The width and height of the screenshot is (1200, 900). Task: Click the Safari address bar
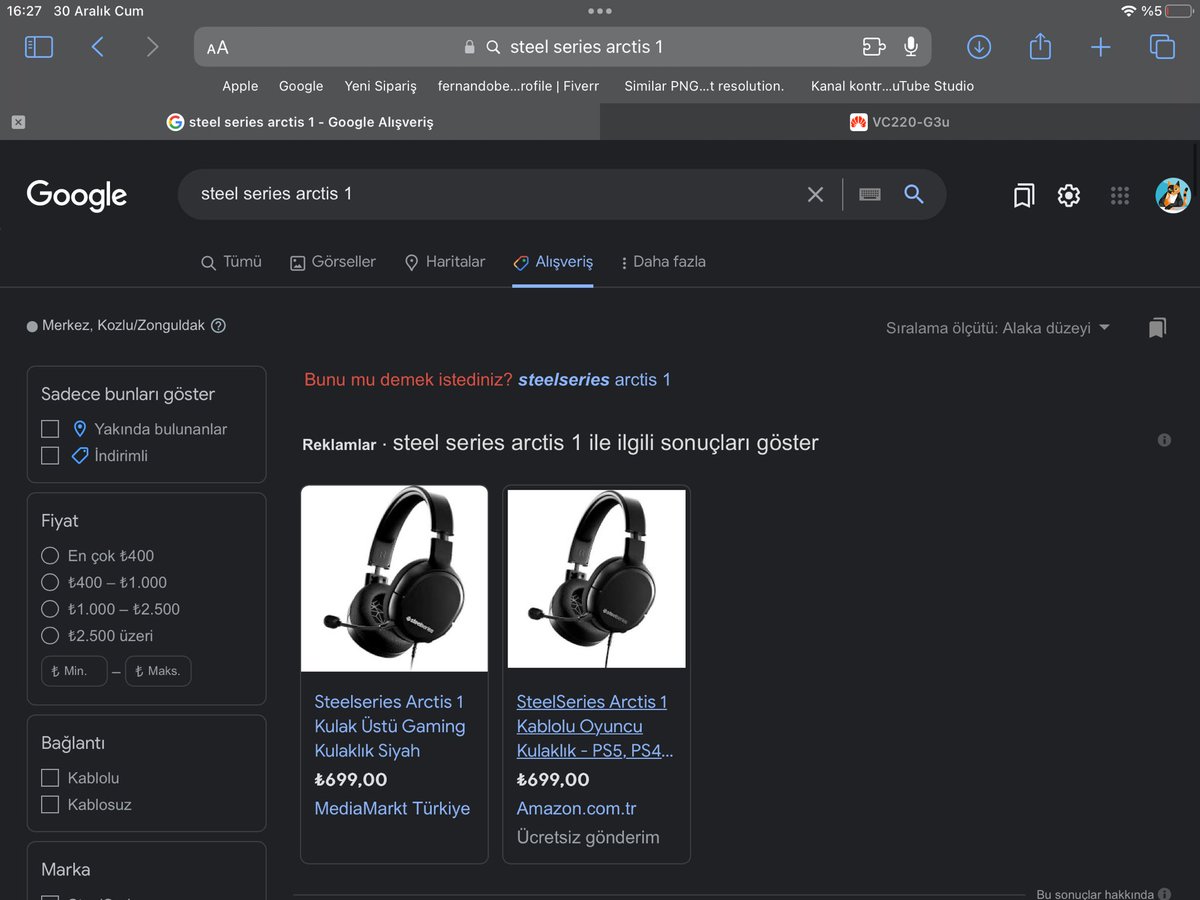[563, 47]
